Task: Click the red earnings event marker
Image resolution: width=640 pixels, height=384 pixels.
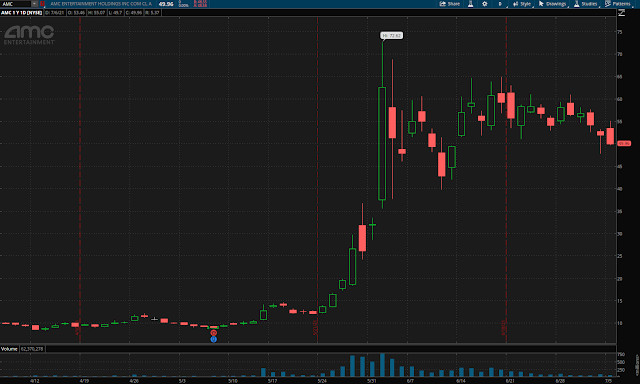Action: pyautogui.click(x=213, y=333)
